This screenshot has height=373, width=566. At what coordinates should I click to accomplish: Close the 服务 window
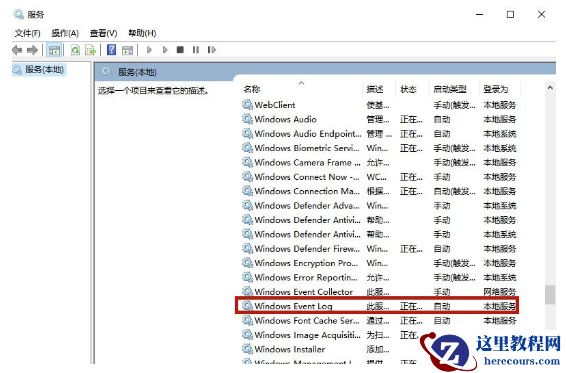pyautogui.click(x=541, y=14)
